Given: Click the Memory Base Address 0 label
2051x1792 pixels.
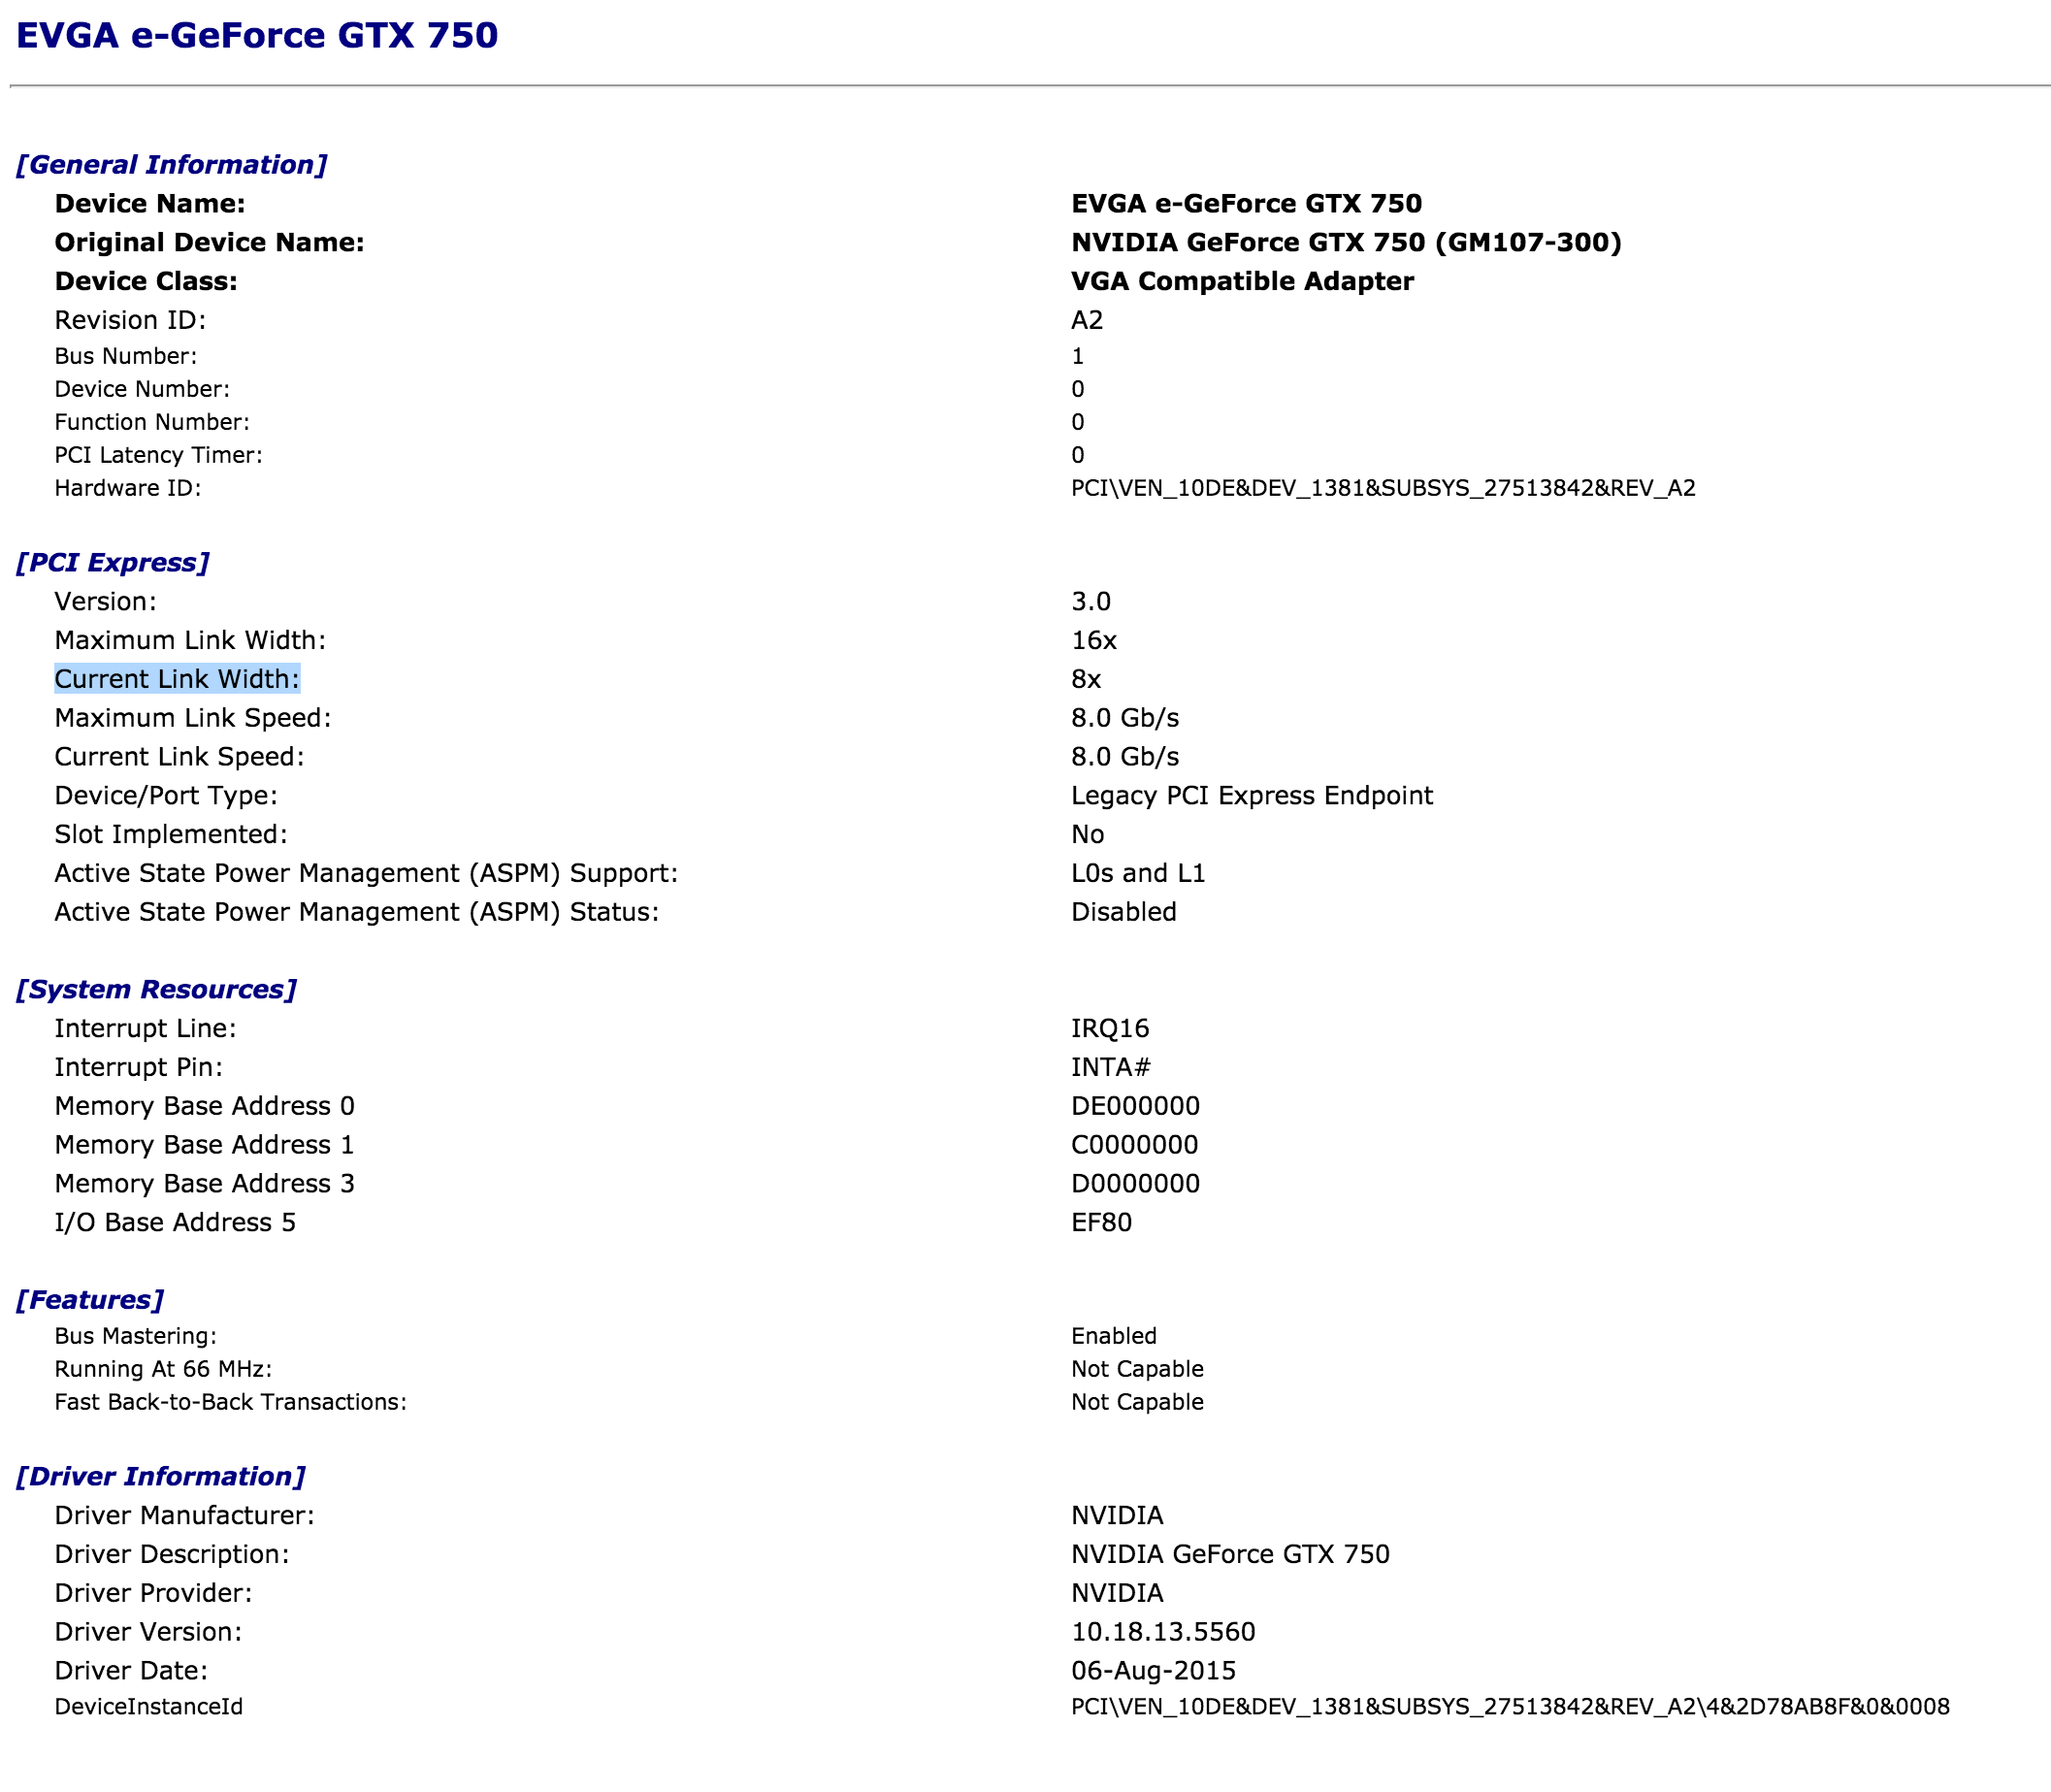Looking at the screenshot, I should [204, 1106].
